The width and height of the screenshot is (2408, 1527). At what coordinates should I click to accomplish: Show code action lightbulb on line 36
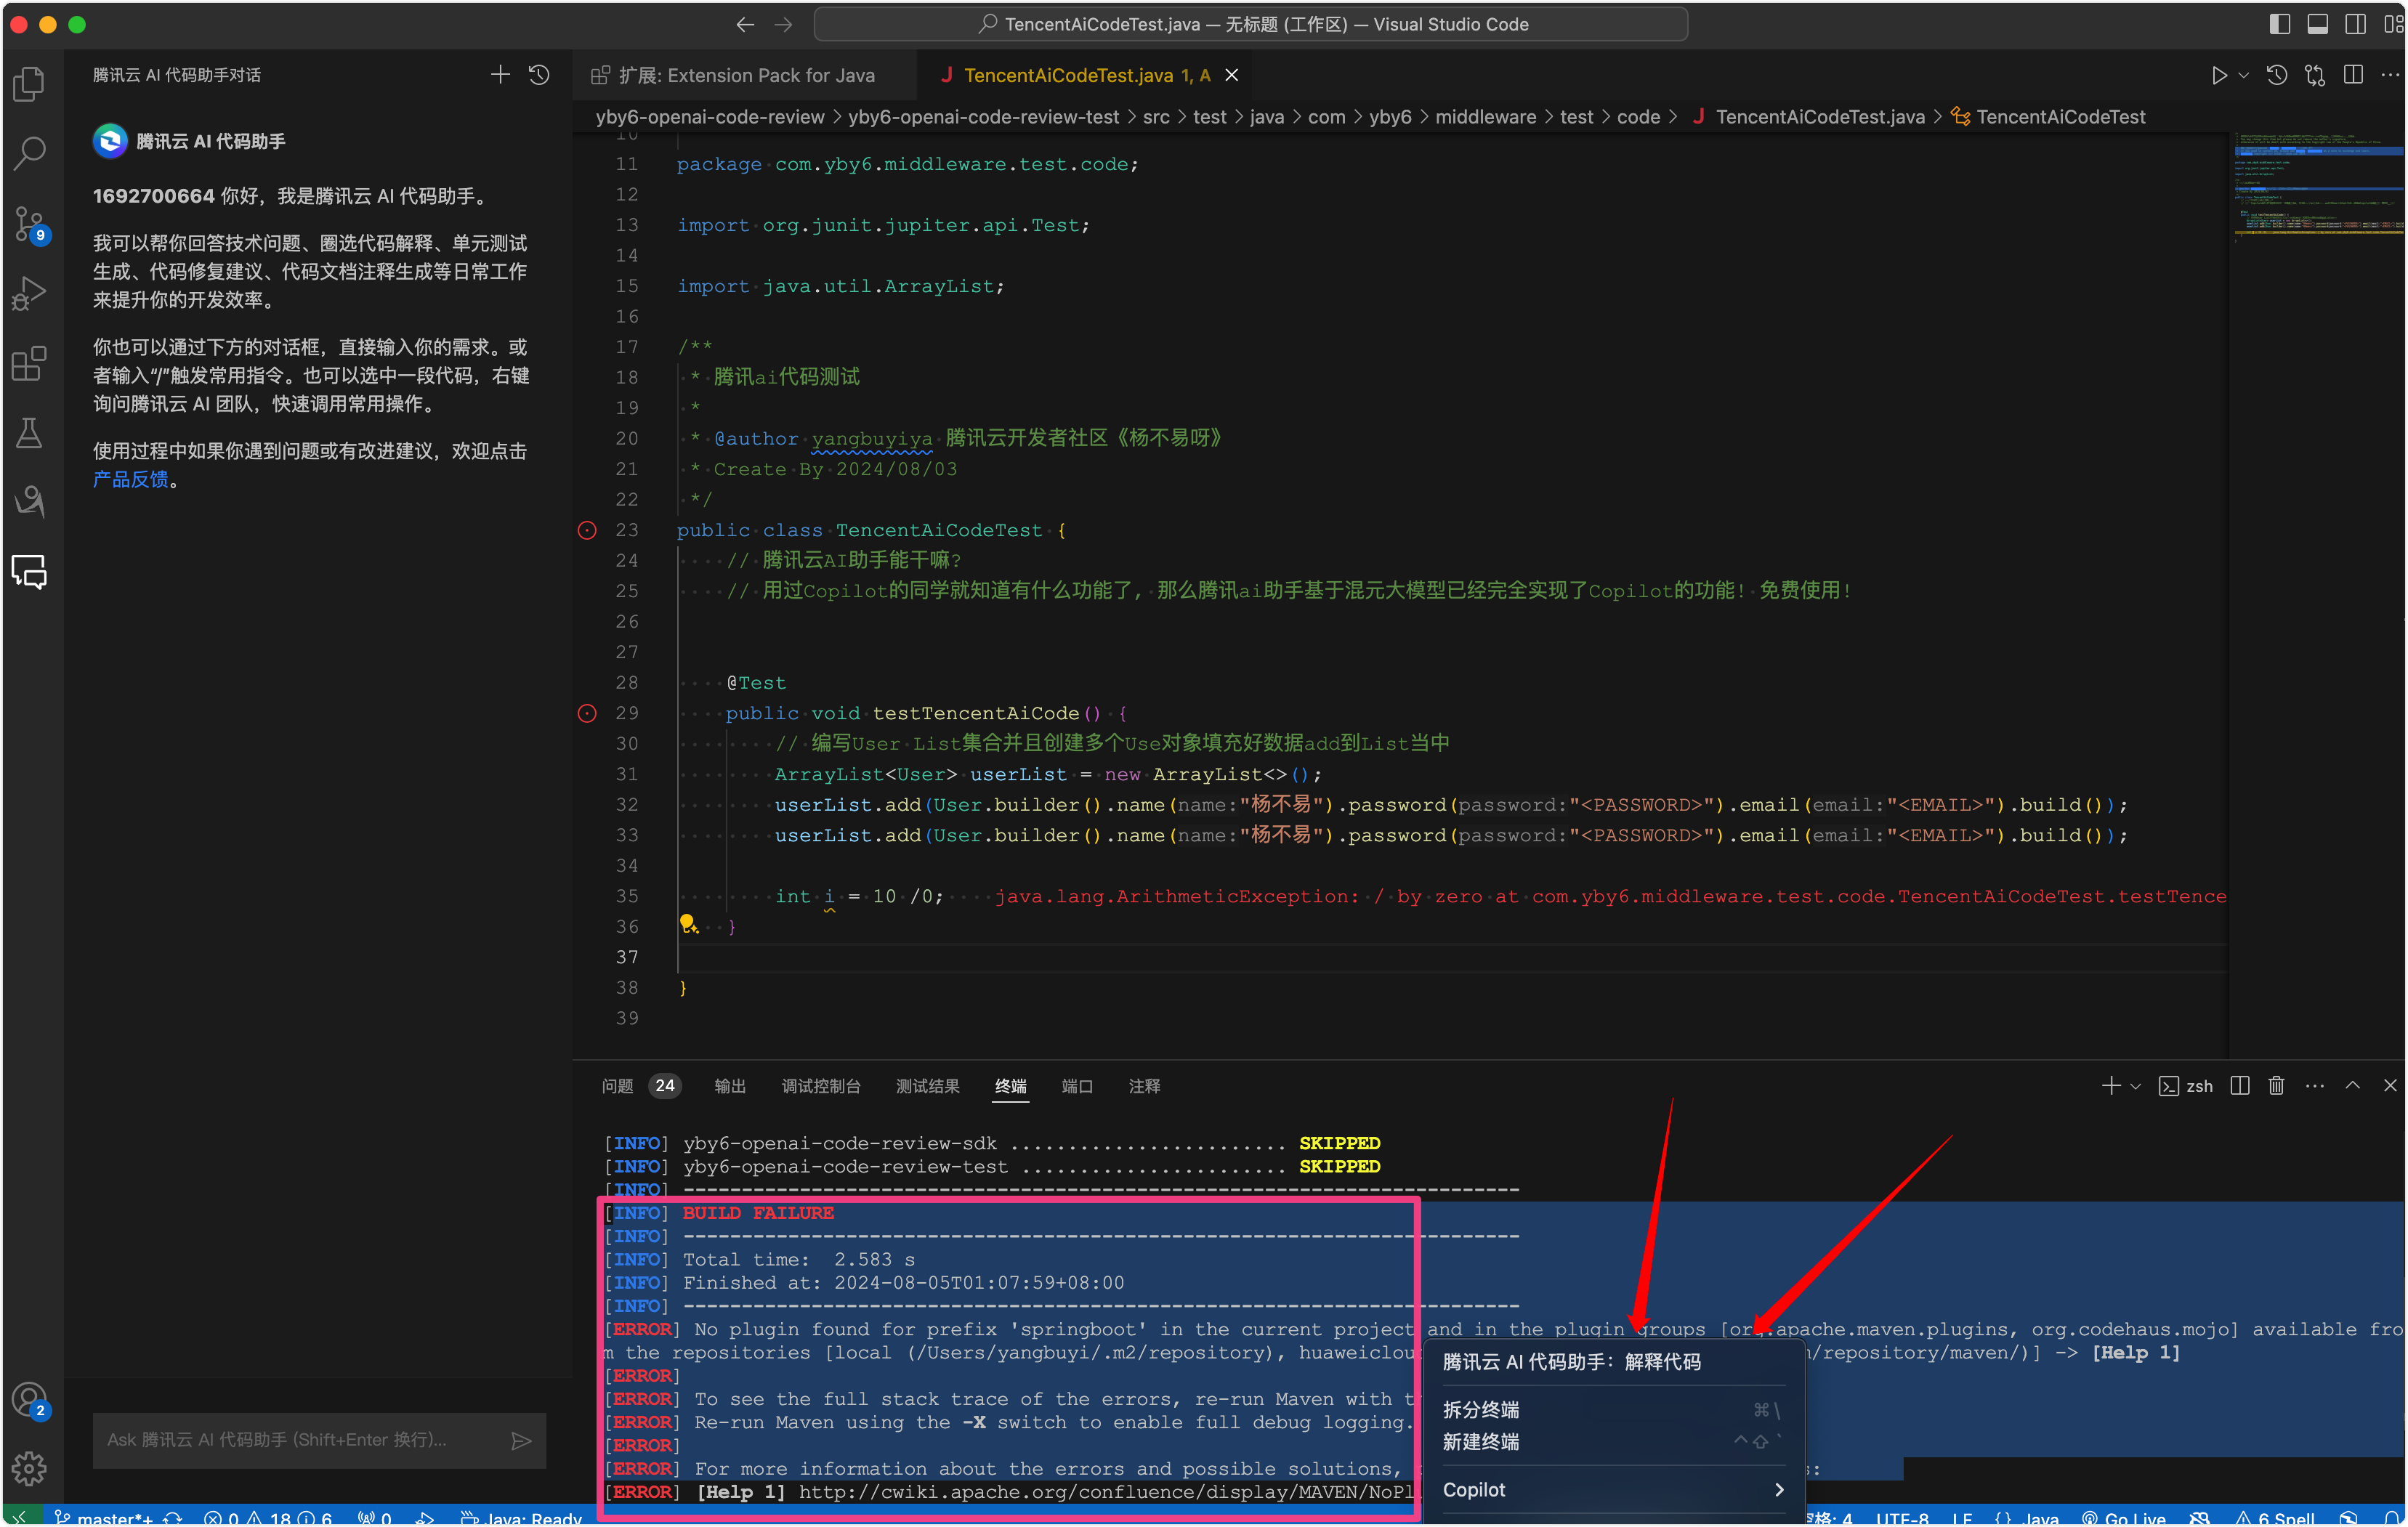(688, 925)
